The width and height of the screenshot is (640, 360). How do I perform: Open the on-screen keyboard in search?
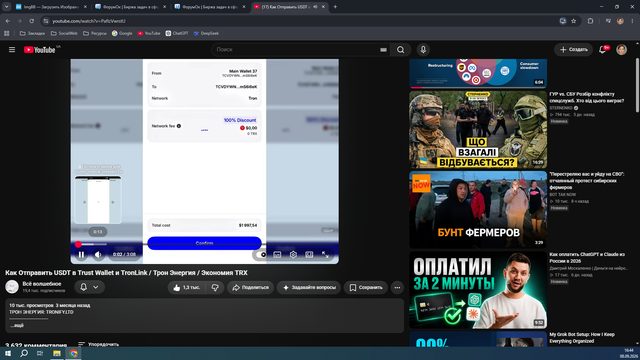click(x=383, y=50)
